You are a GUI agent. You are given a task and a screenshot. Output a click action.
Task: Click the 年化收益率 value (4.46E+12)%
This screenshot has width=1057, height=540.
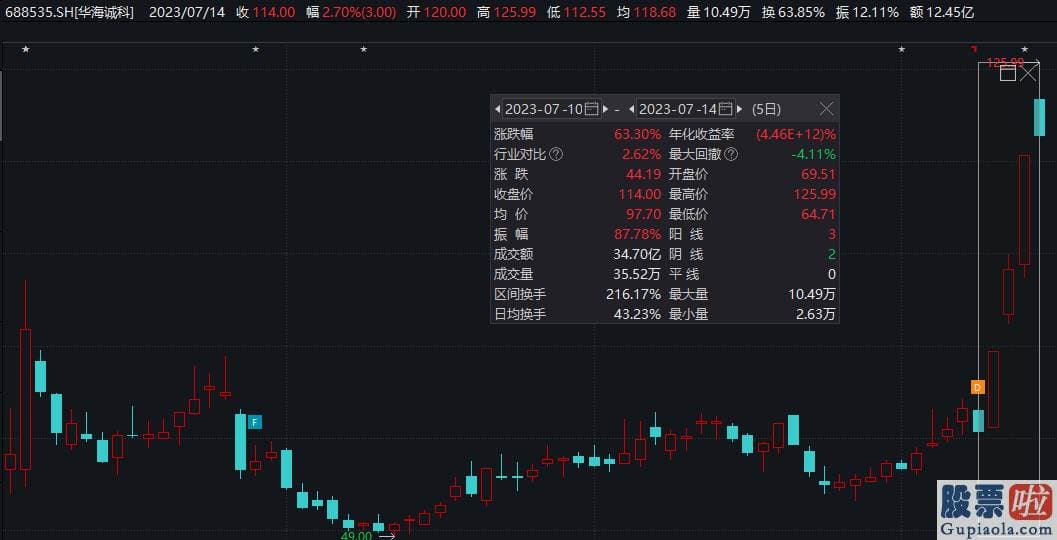[795, 134]
